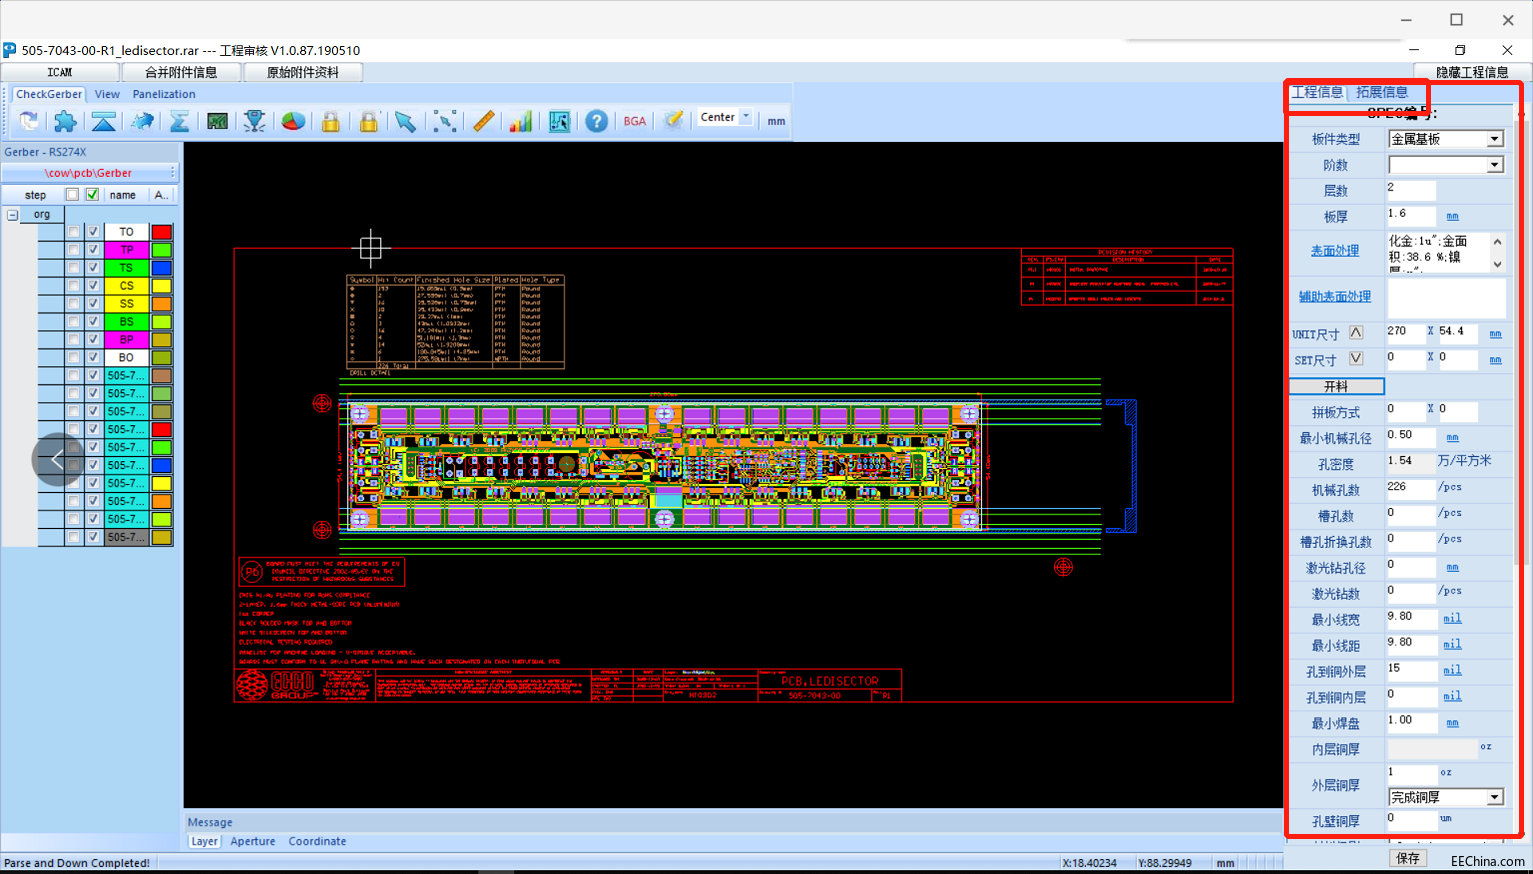This screenshot has height=874, width=1533.
Task: Click the ruler measure tool icon
Action: point(483,121)
